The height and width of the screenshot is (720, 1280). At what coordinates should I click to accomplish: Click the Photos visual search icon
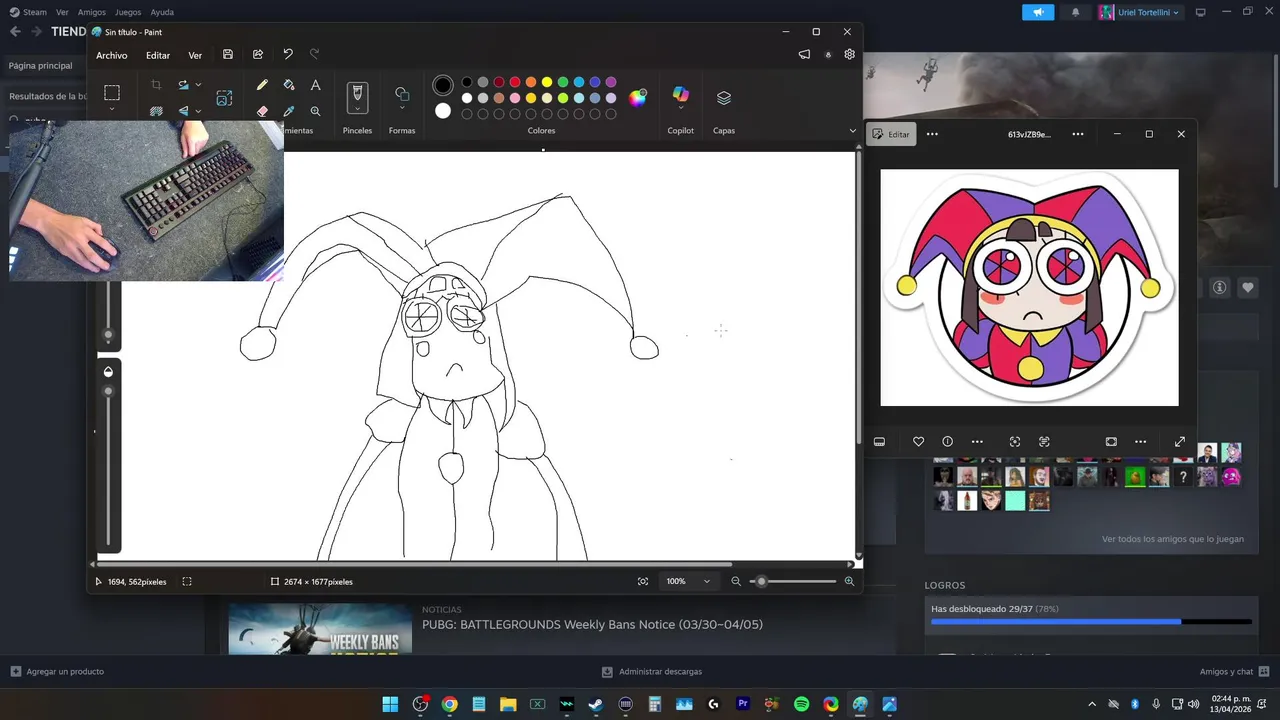(1015, 441)
